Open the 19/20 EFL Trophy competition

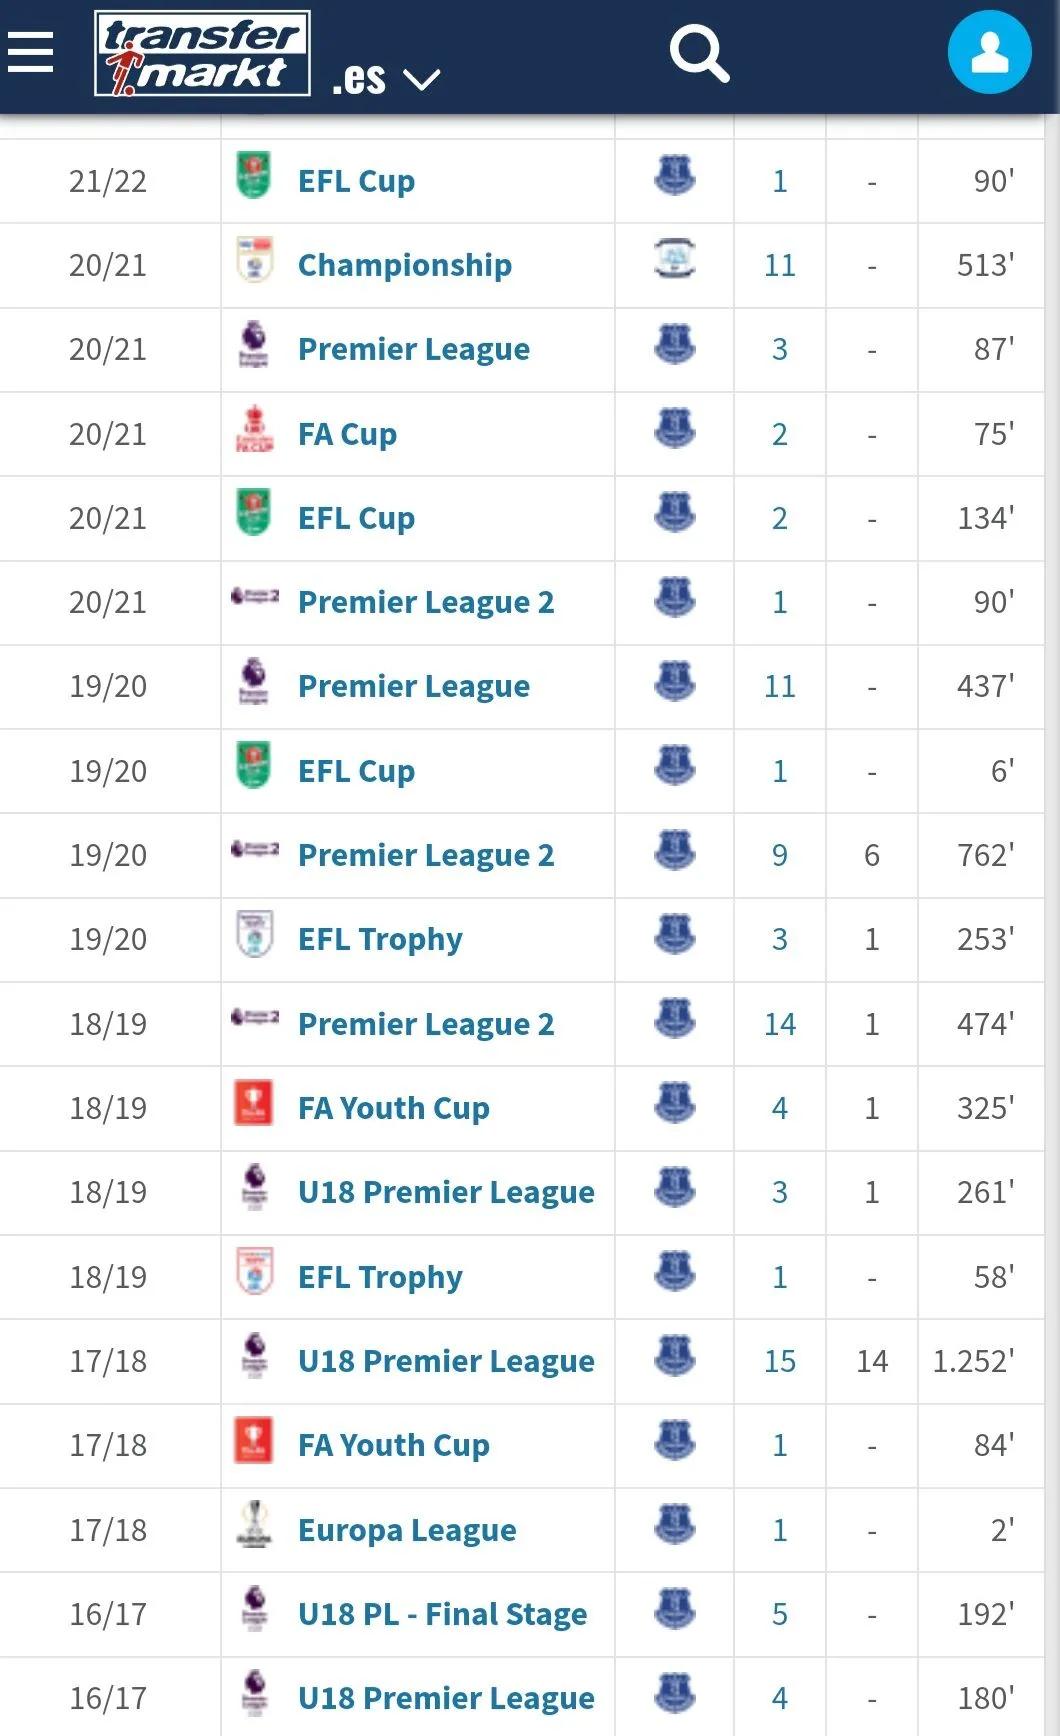click(x=380, y=939)
